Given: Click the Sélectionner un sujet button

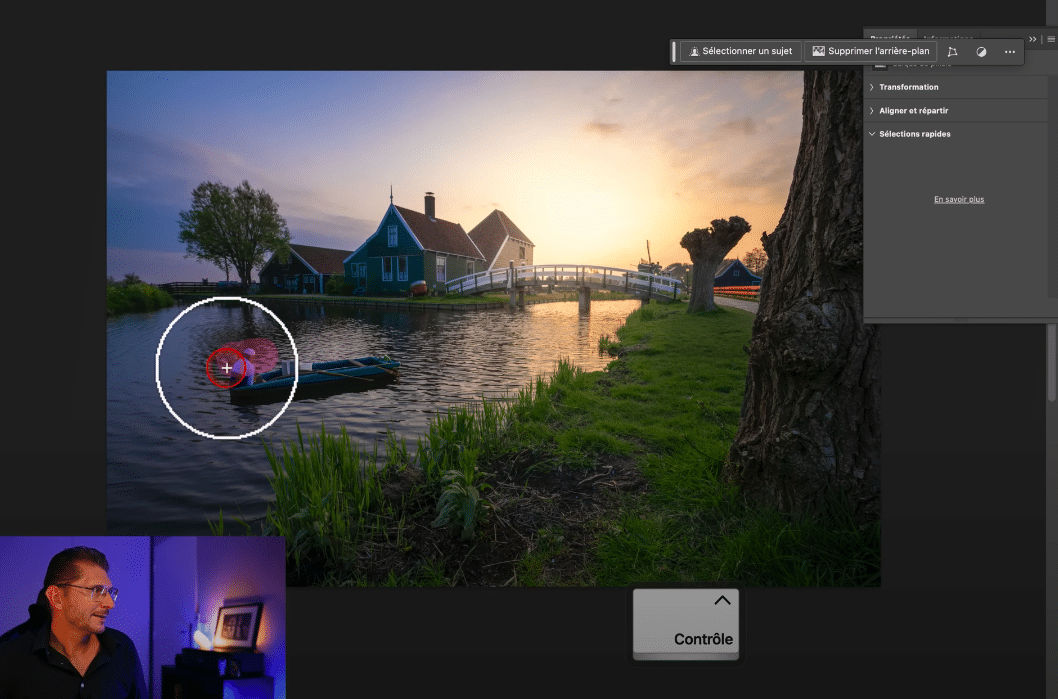Looking at the screenshot, I should 741,51.
